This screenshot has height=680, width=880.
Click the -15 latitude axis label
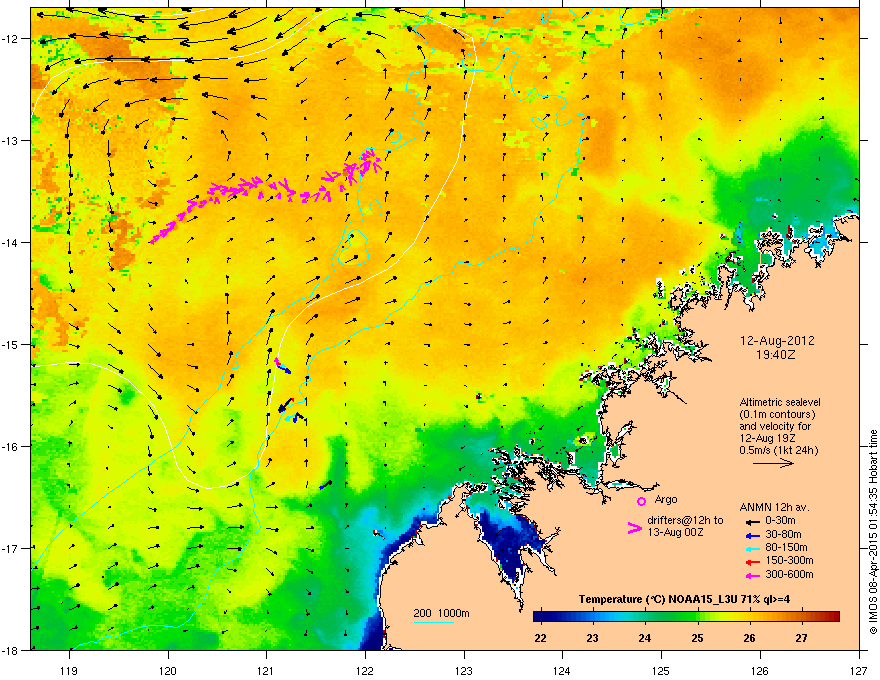(x=11, y=344)
